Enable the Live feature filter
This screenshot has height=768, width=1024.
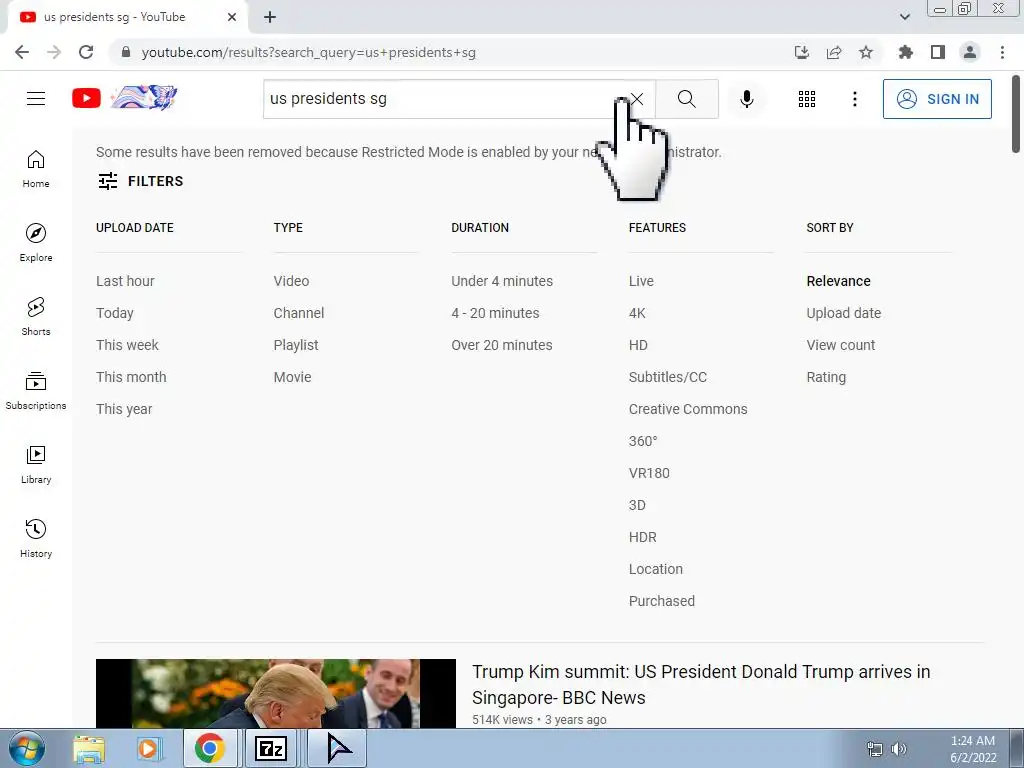[x=641, y=281]
